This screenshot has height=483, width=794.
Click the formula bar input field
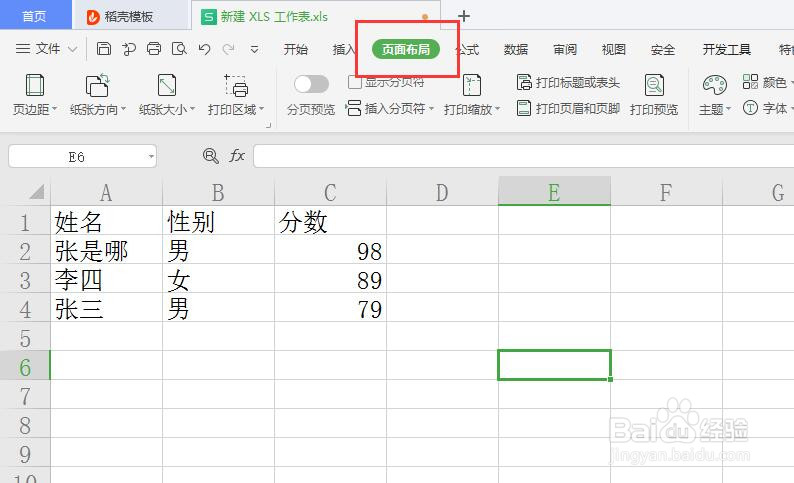click(x=524, y=156)
